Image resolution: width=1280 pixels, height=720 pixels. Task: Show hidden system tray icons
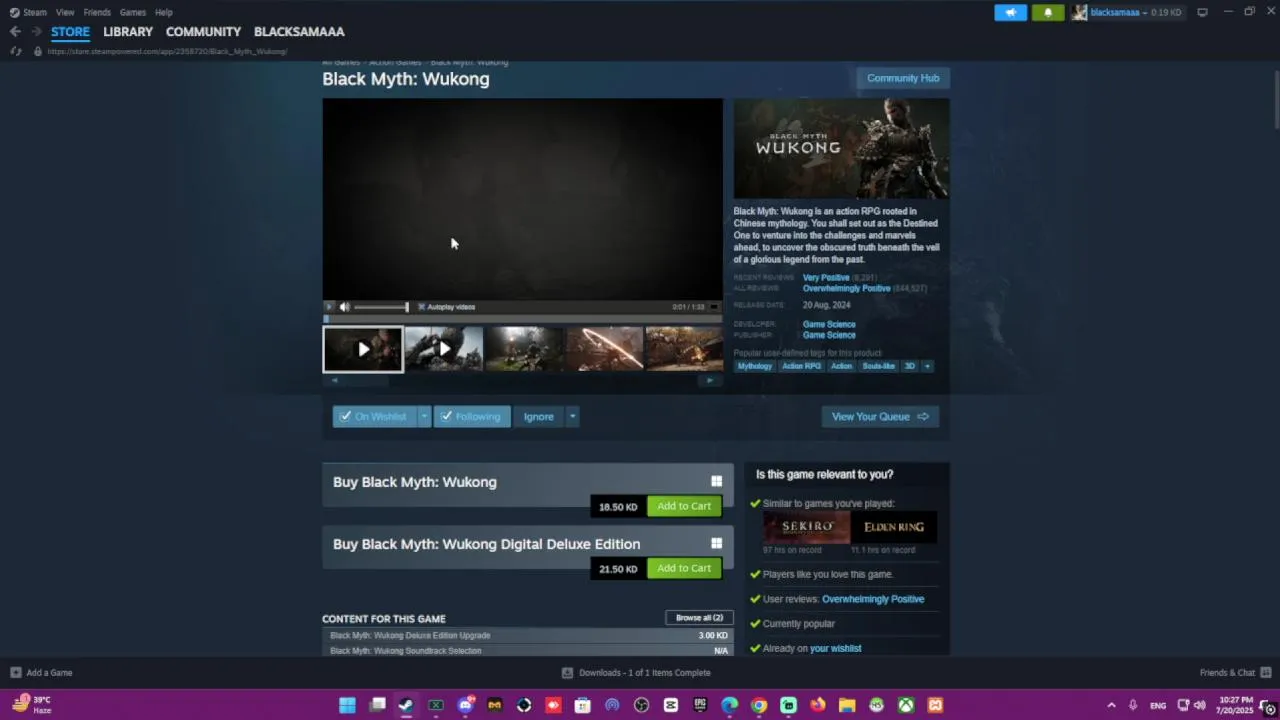[1111, 705]
